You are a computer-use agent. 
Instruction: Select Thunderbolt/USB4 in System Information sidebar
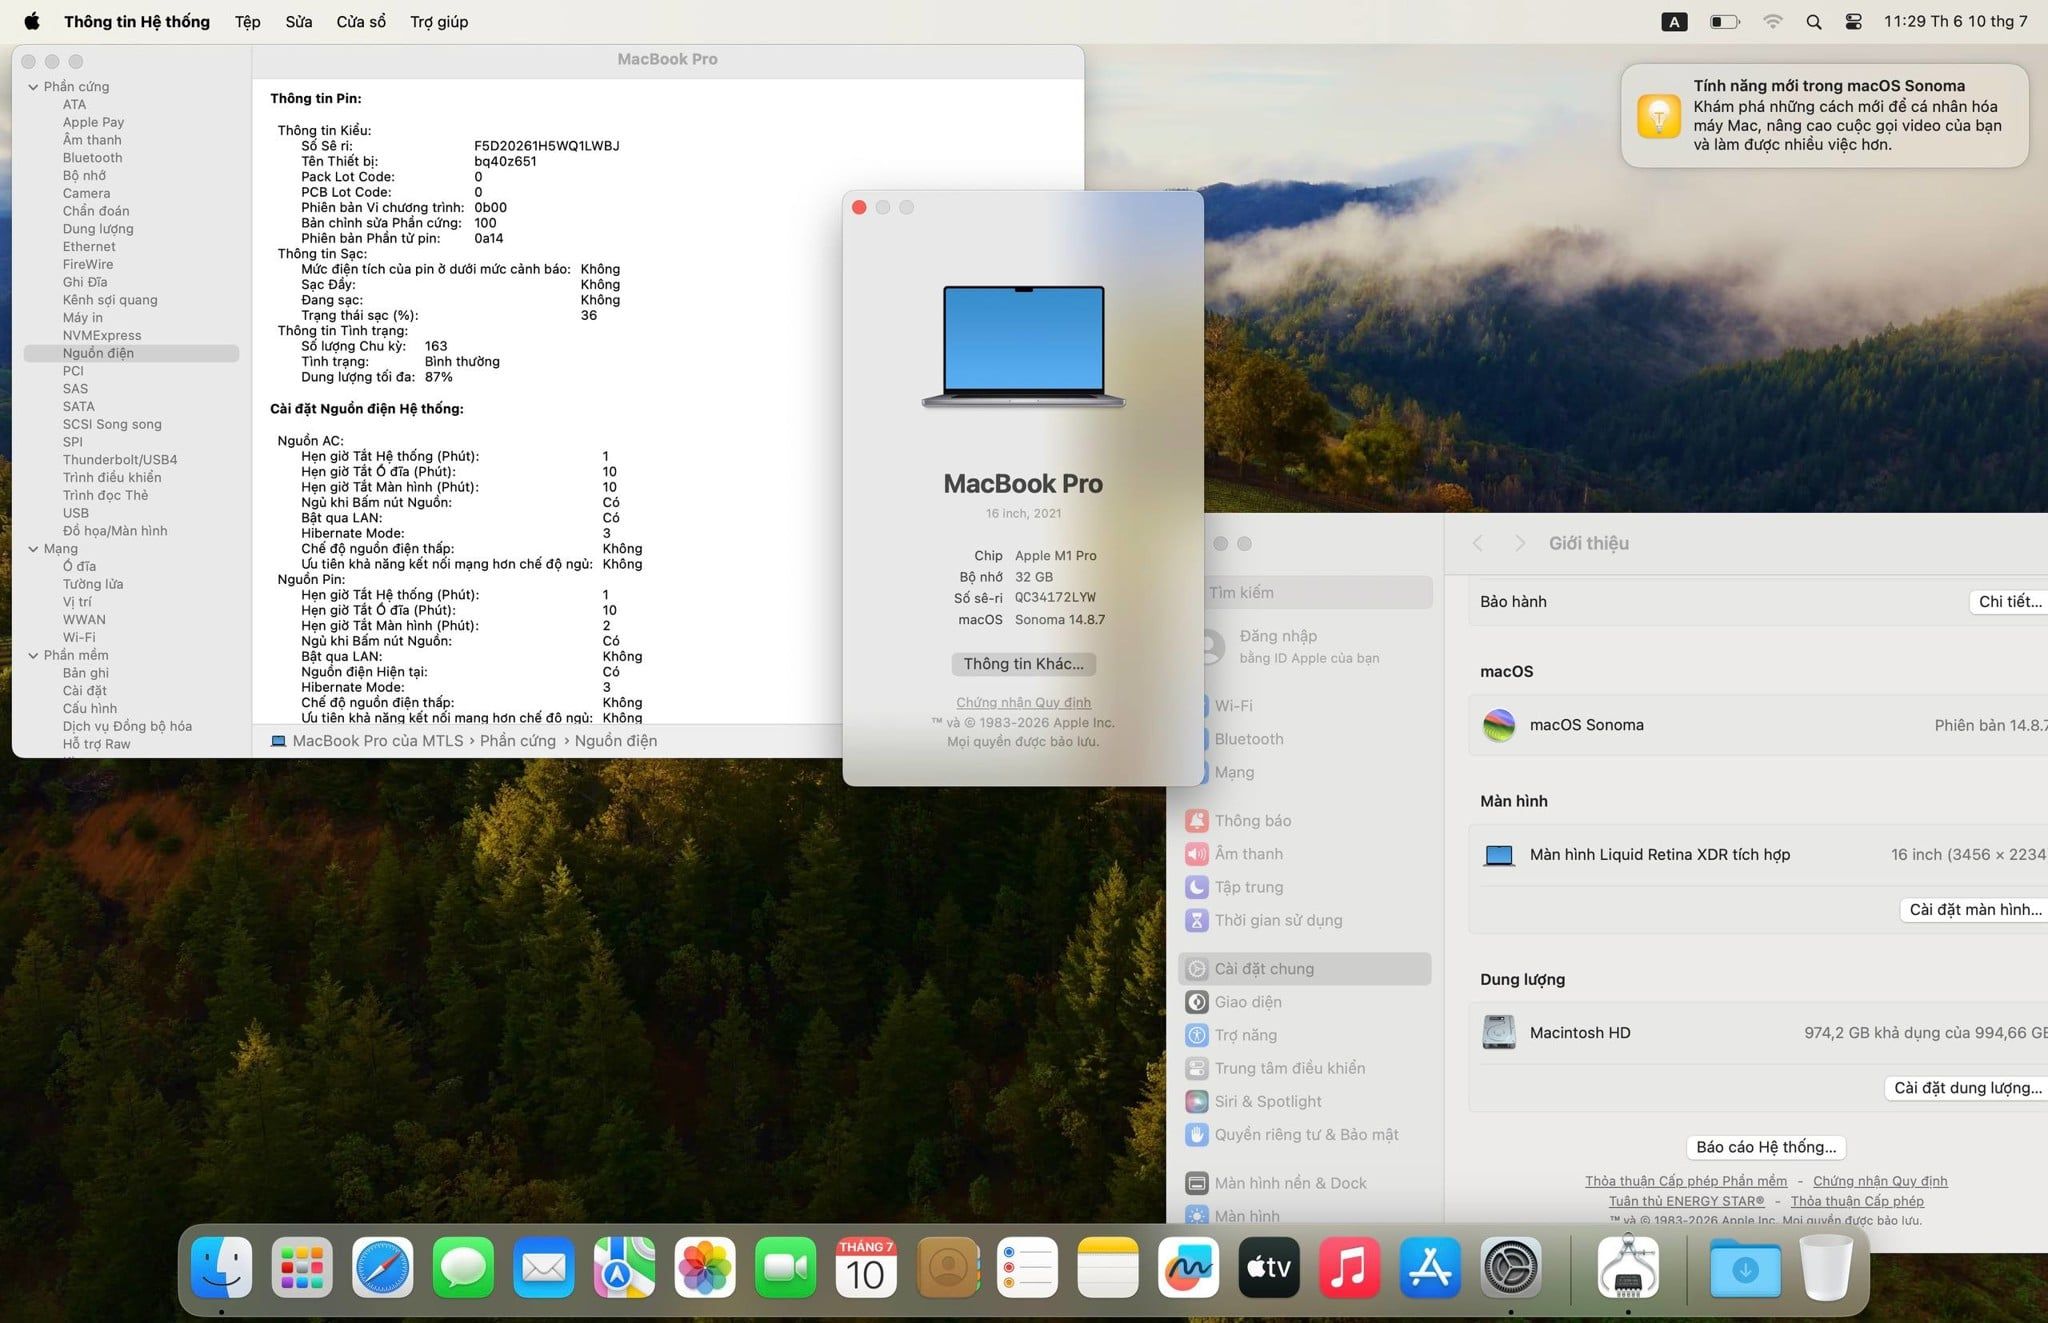(x=120, y=460)
